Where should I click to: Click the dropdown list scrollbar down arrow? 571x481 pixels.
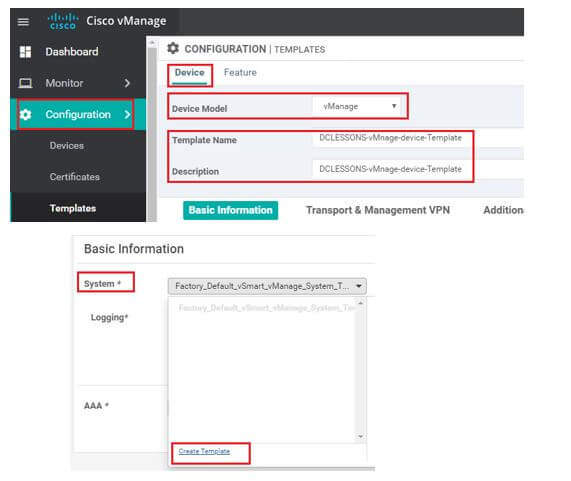(361, 436)
